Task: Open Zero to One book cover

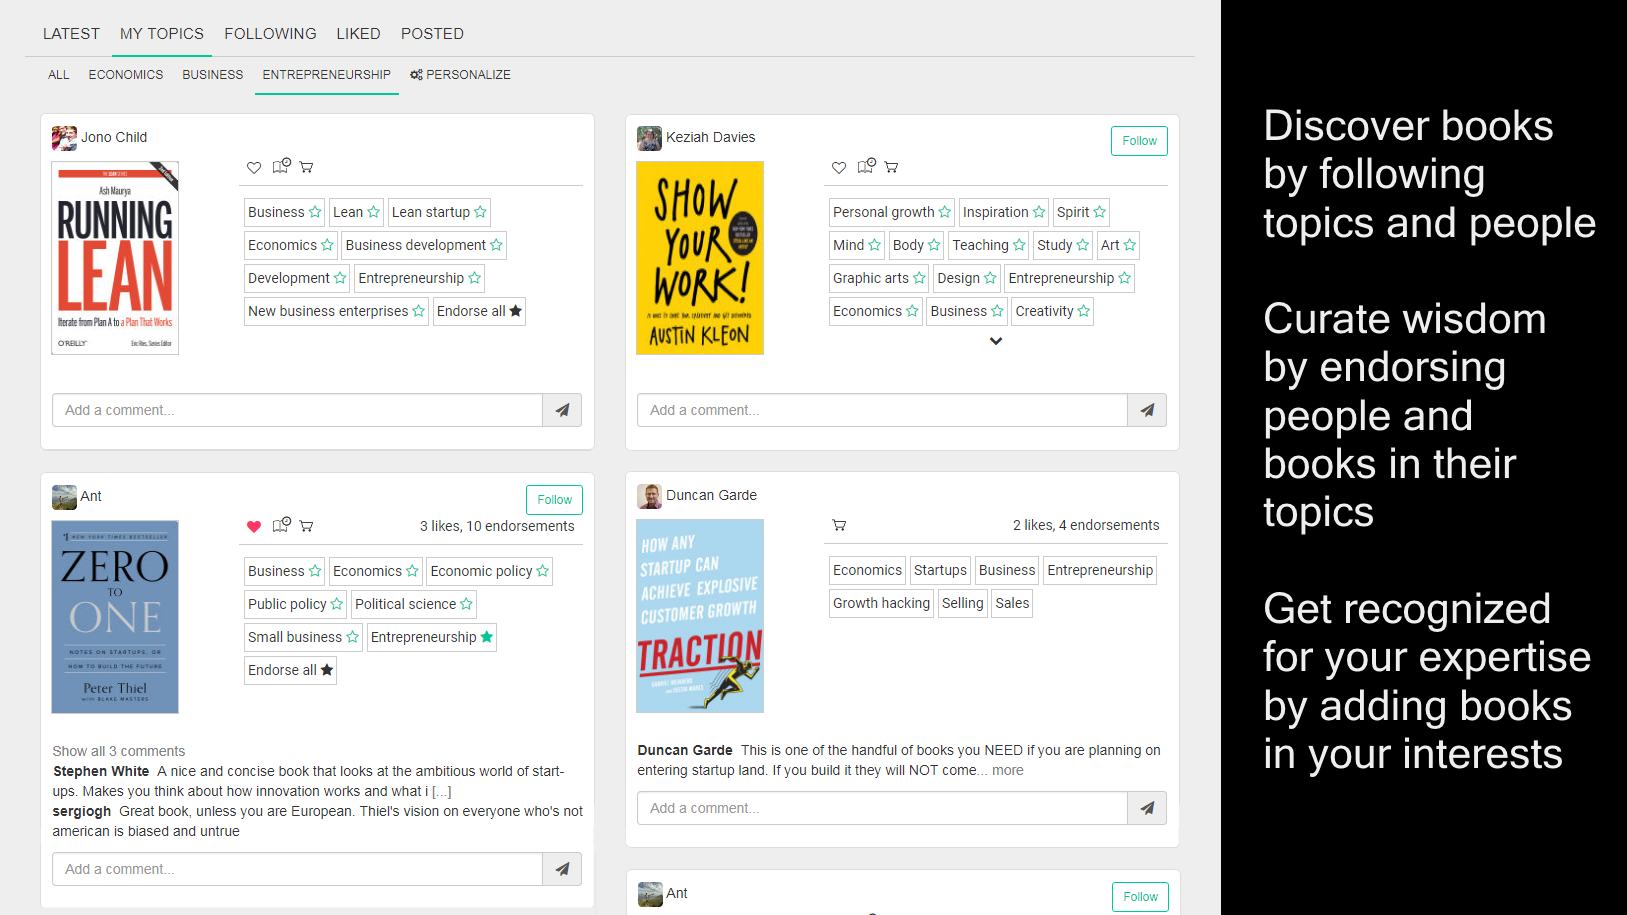Action: pyautogui.click(x=115, y=617)
